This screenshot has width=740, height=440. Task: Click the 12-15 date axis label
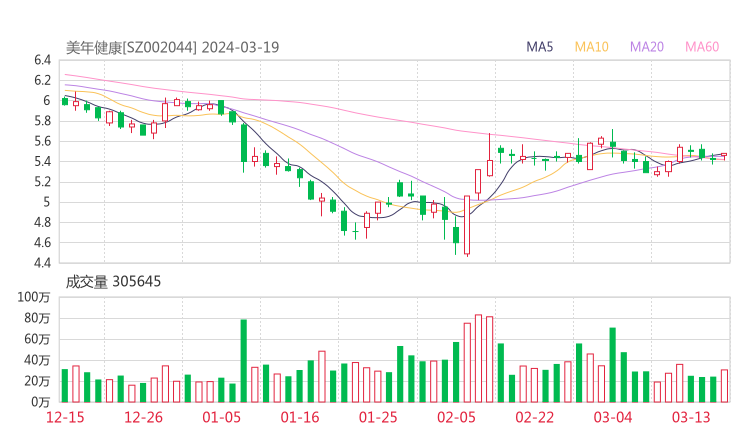(65, 417)
